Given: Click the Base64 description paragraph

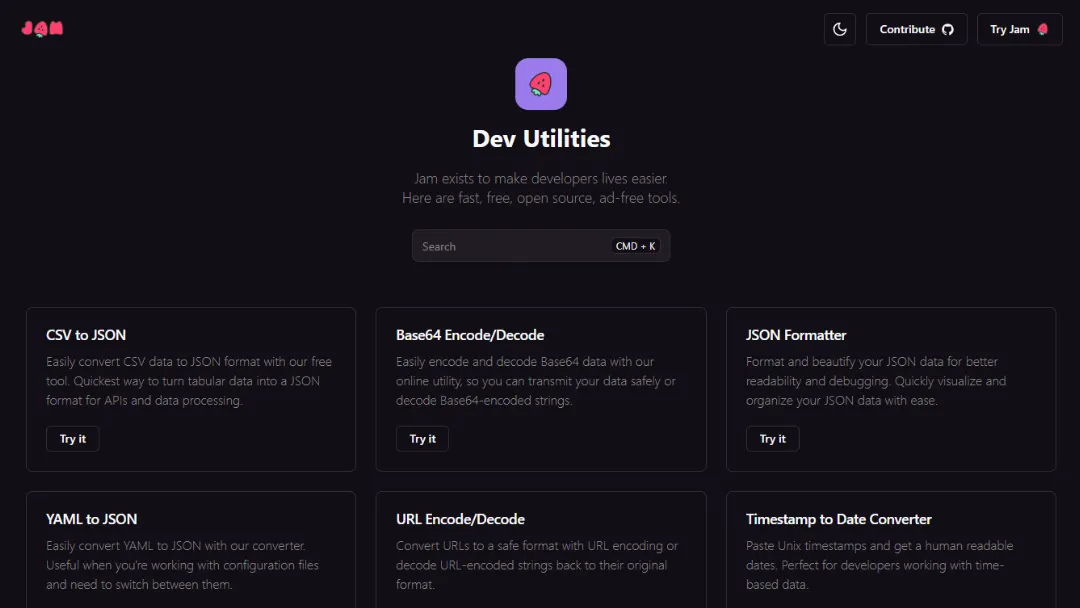Looking at the screenshot, I should (536, 381).
